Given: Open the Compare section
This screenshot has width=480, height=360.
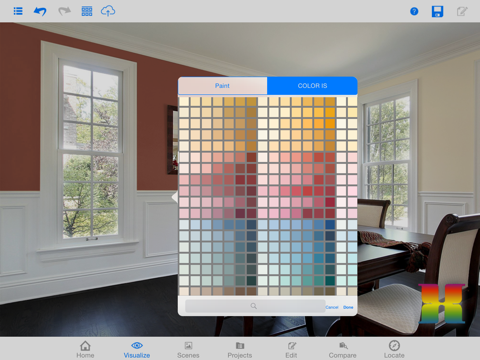Looking at the screenshot, I should click(343, 349).
